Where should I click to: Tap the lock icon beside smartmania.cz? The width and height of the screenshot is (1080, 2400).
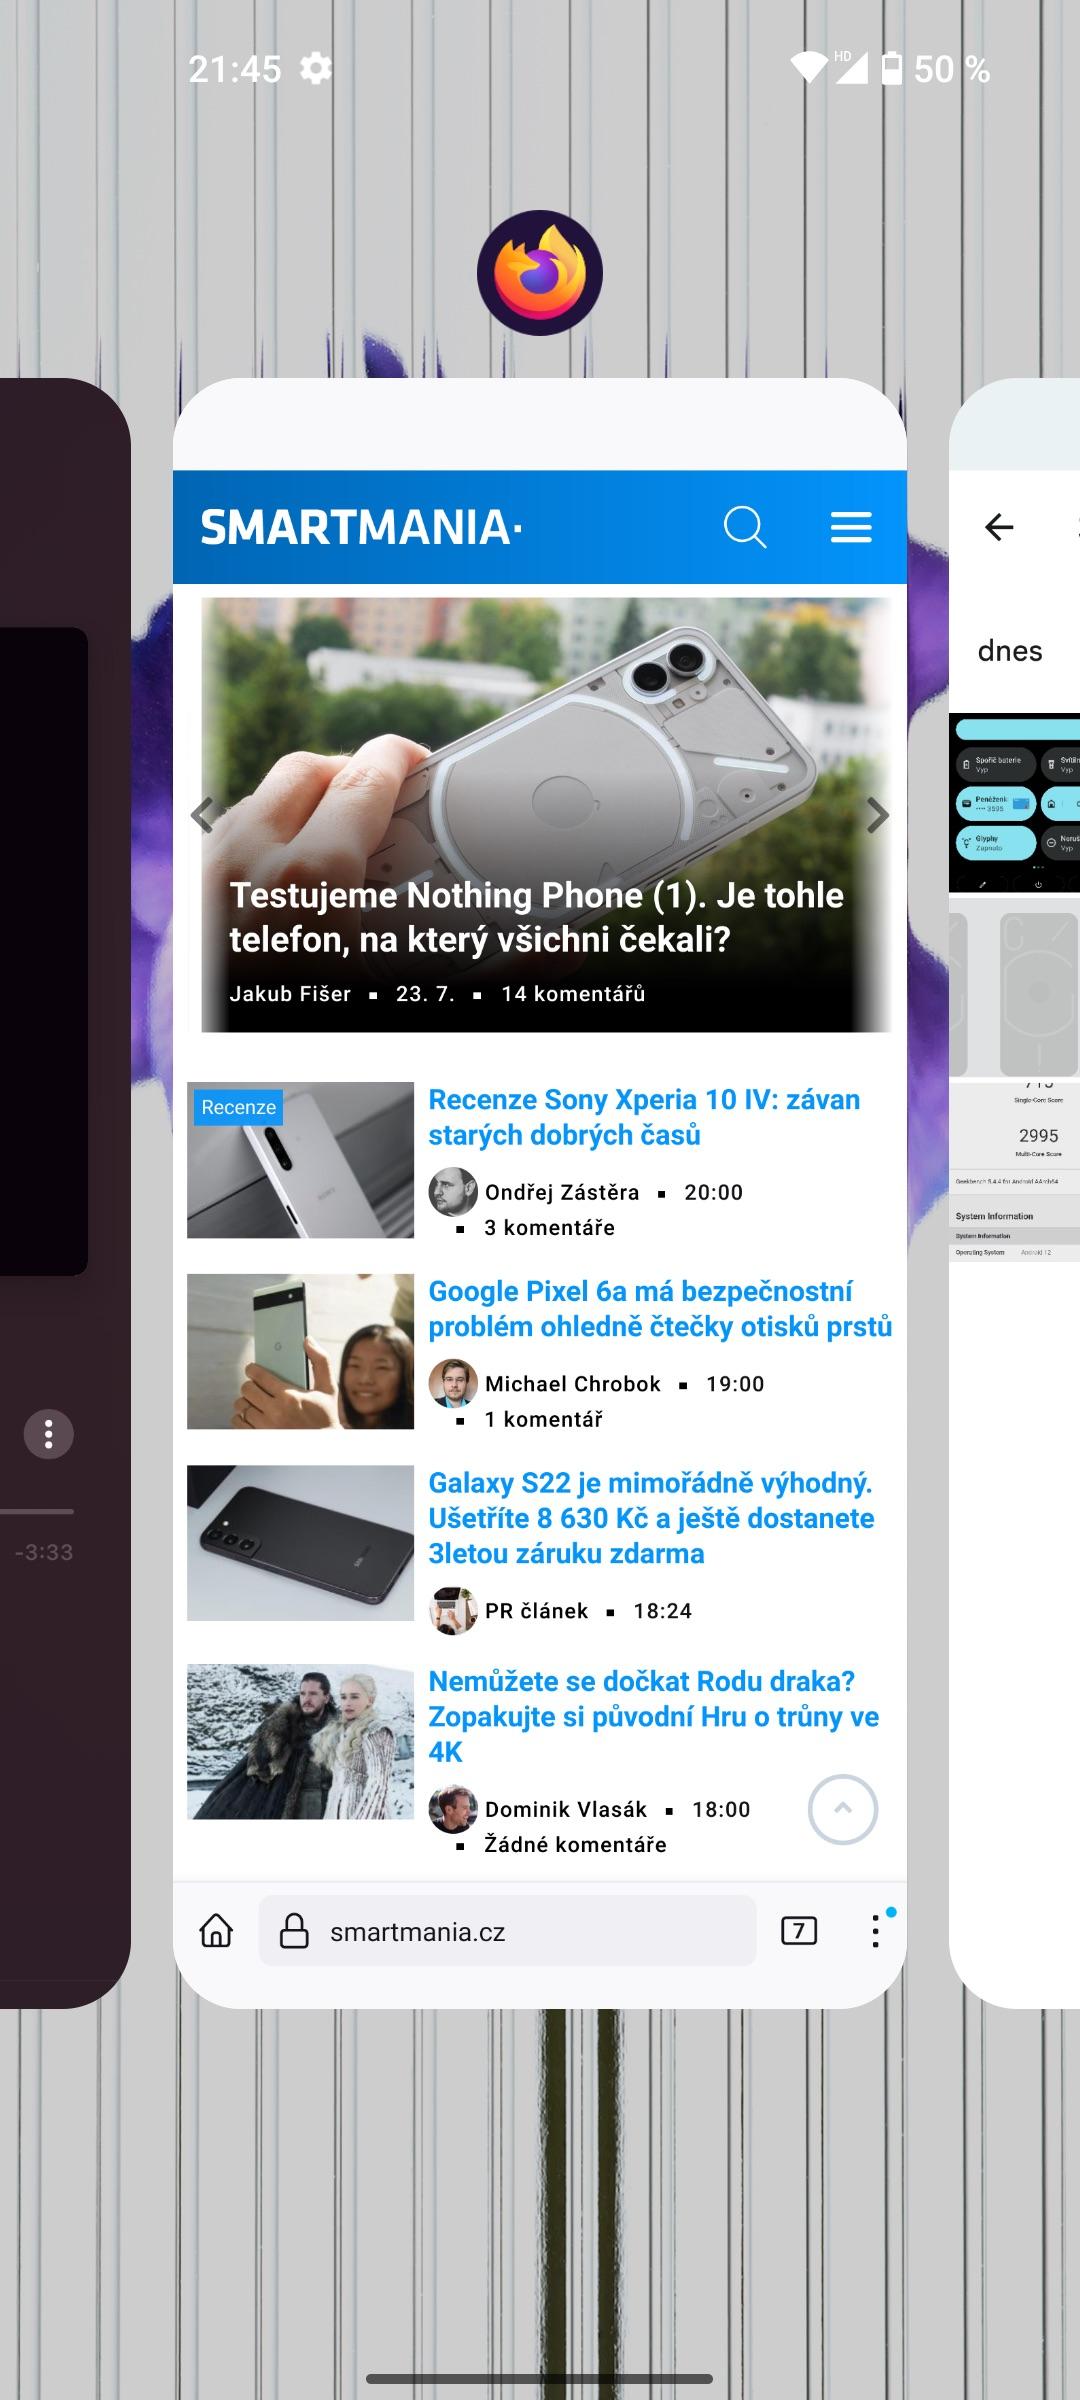click(294, 1931)
